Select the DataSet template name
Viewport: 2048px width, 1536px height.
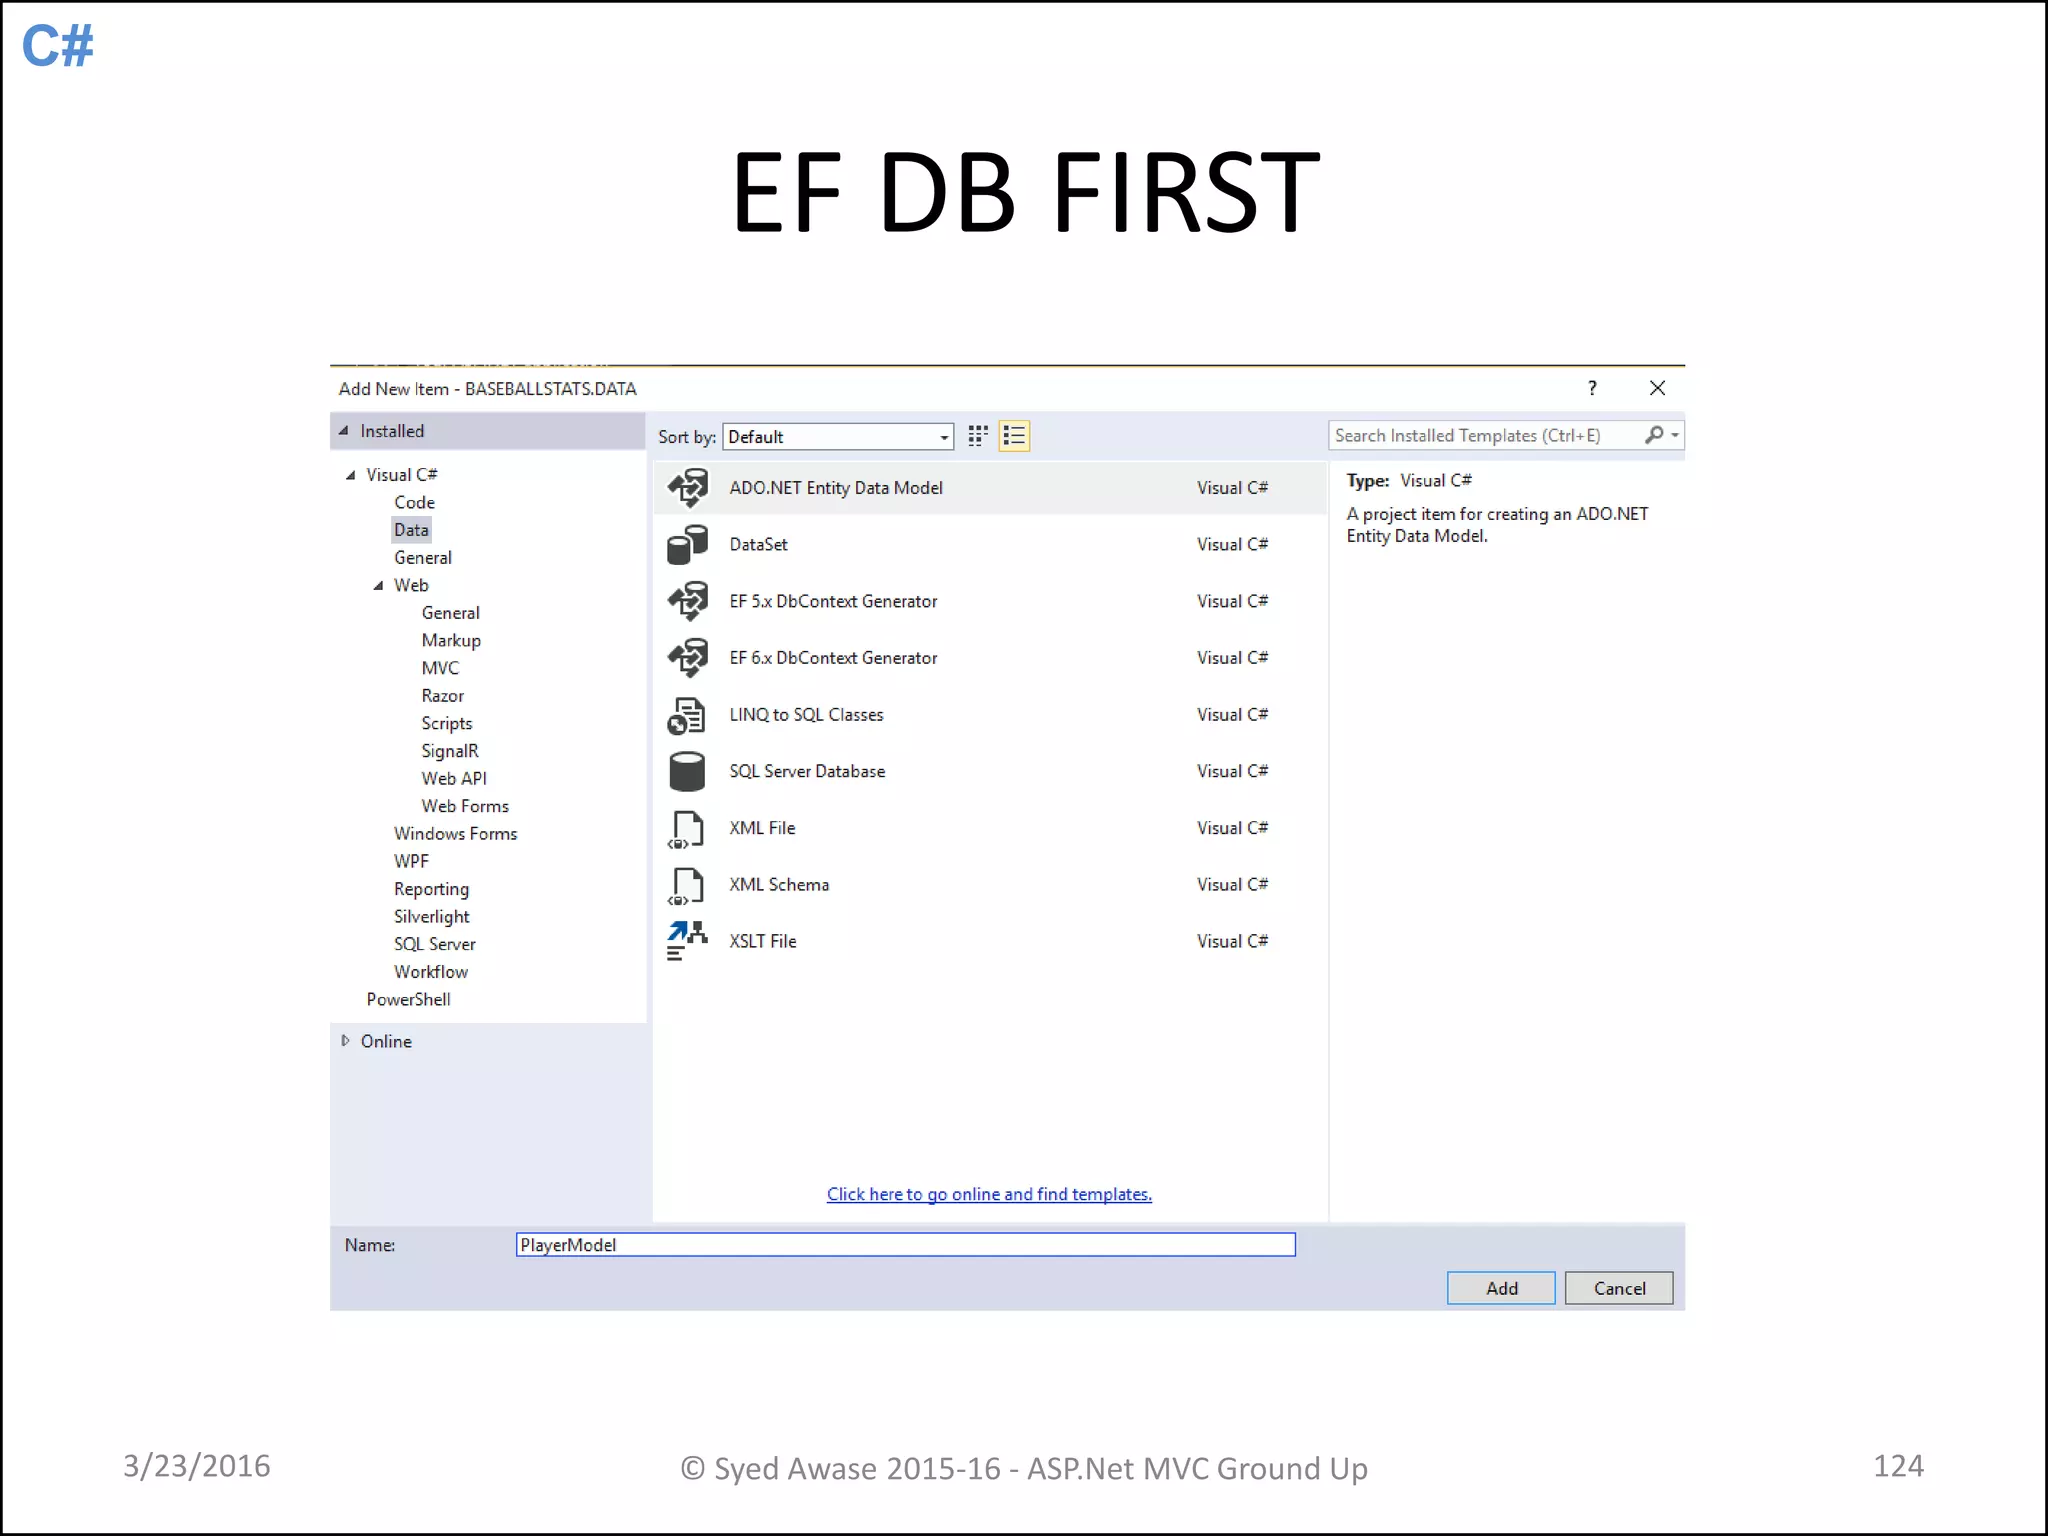pyautogui.click(x=758, y=545)
